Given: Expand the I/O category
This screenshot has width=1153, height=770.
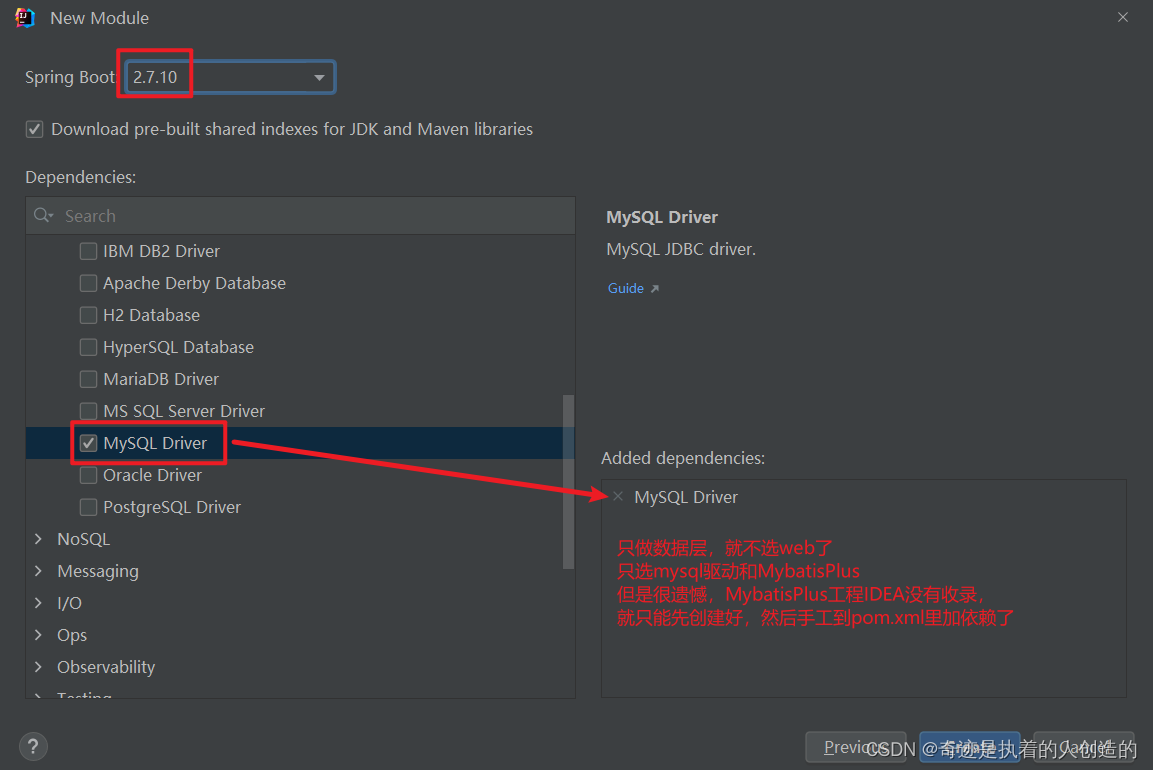Looking at the screenshot, I should coord(38,603).
